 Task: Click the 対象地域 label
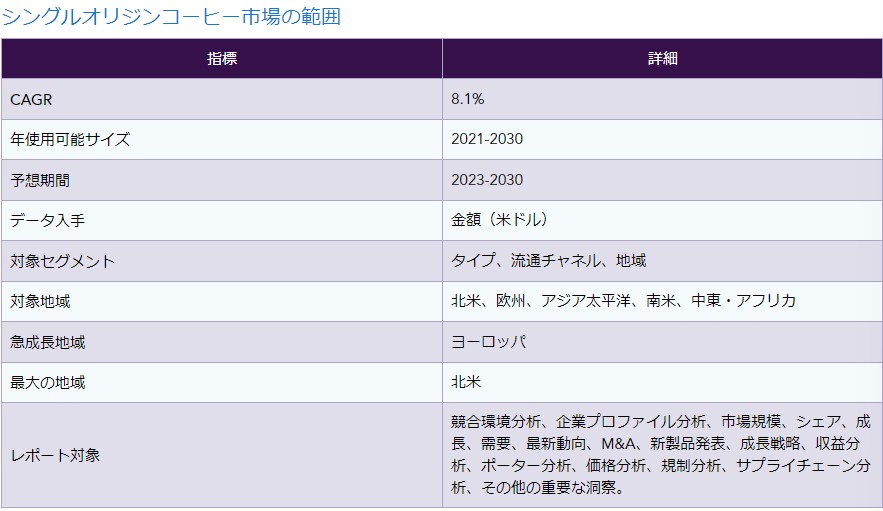coord(40,301)
